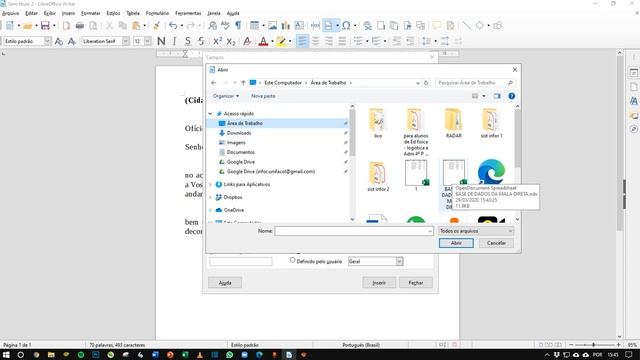
Task: Click the Strikethrough icon
Action: coord(201,41)
